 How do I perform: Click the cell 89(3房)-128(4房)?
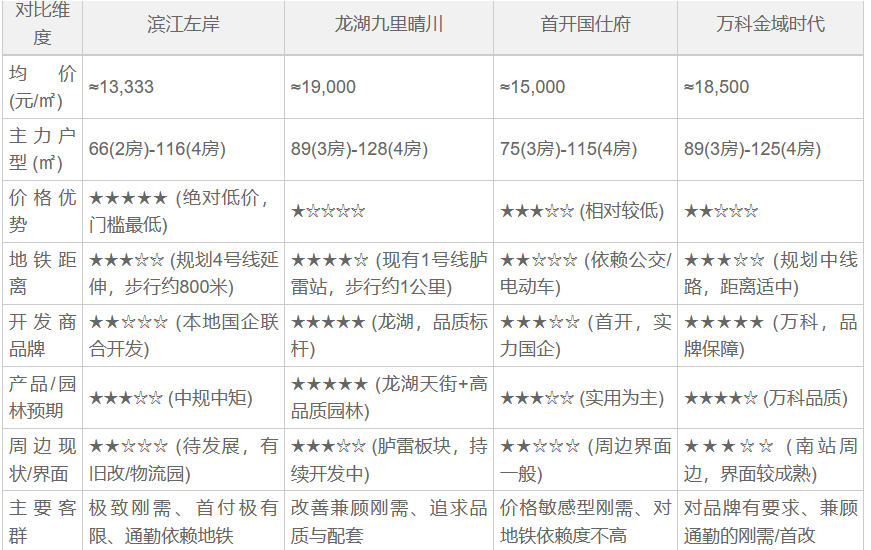[389, 149]
